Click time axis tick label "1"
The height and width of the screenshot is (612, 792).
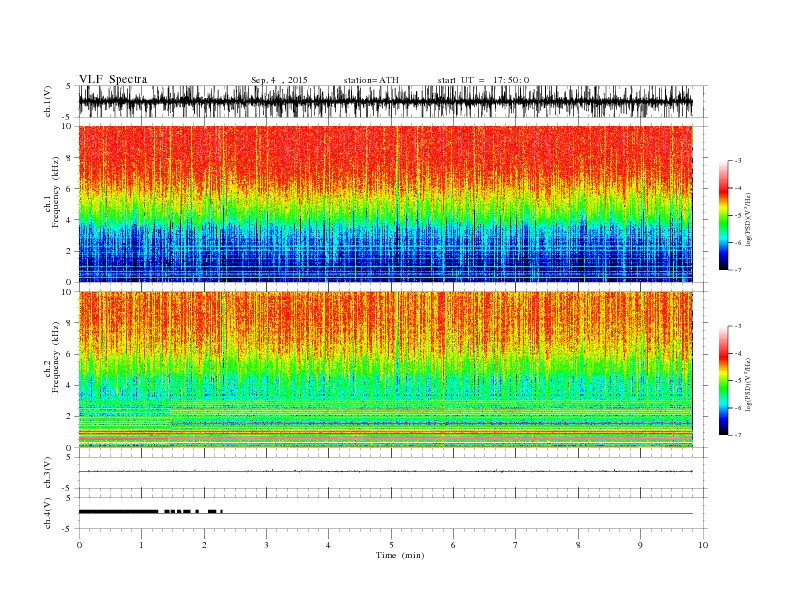tap(141, 545)
